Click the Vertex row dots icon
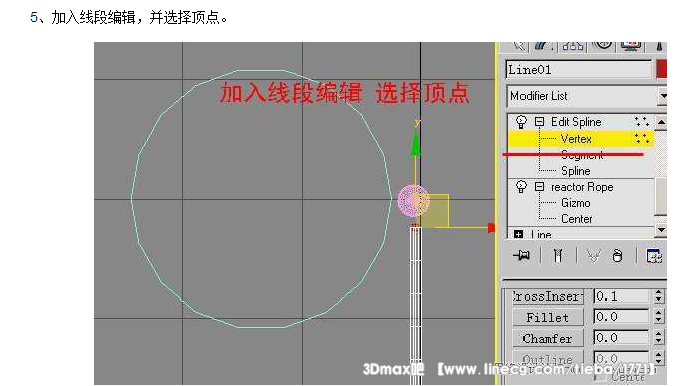The image size is (684, 386). click(x=642, y=139)
